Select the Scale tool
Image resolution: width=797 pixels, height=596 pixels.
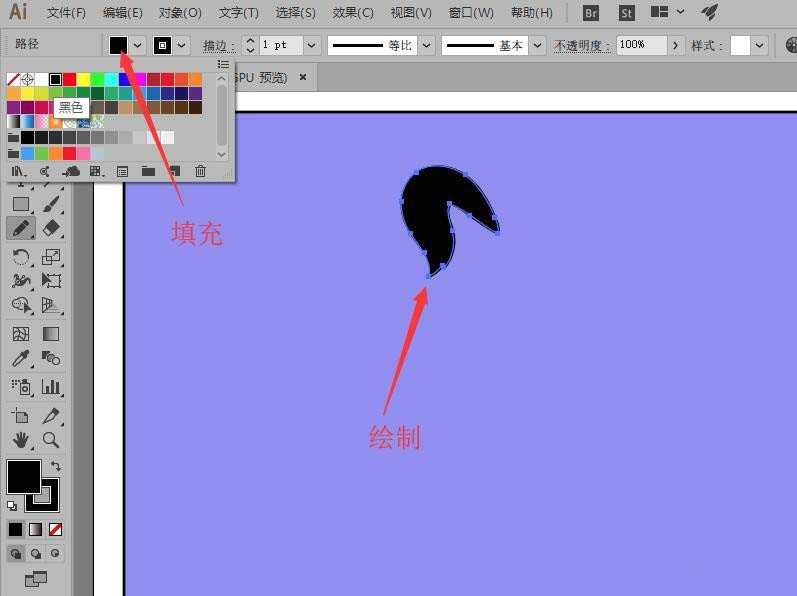coord(51,257)
